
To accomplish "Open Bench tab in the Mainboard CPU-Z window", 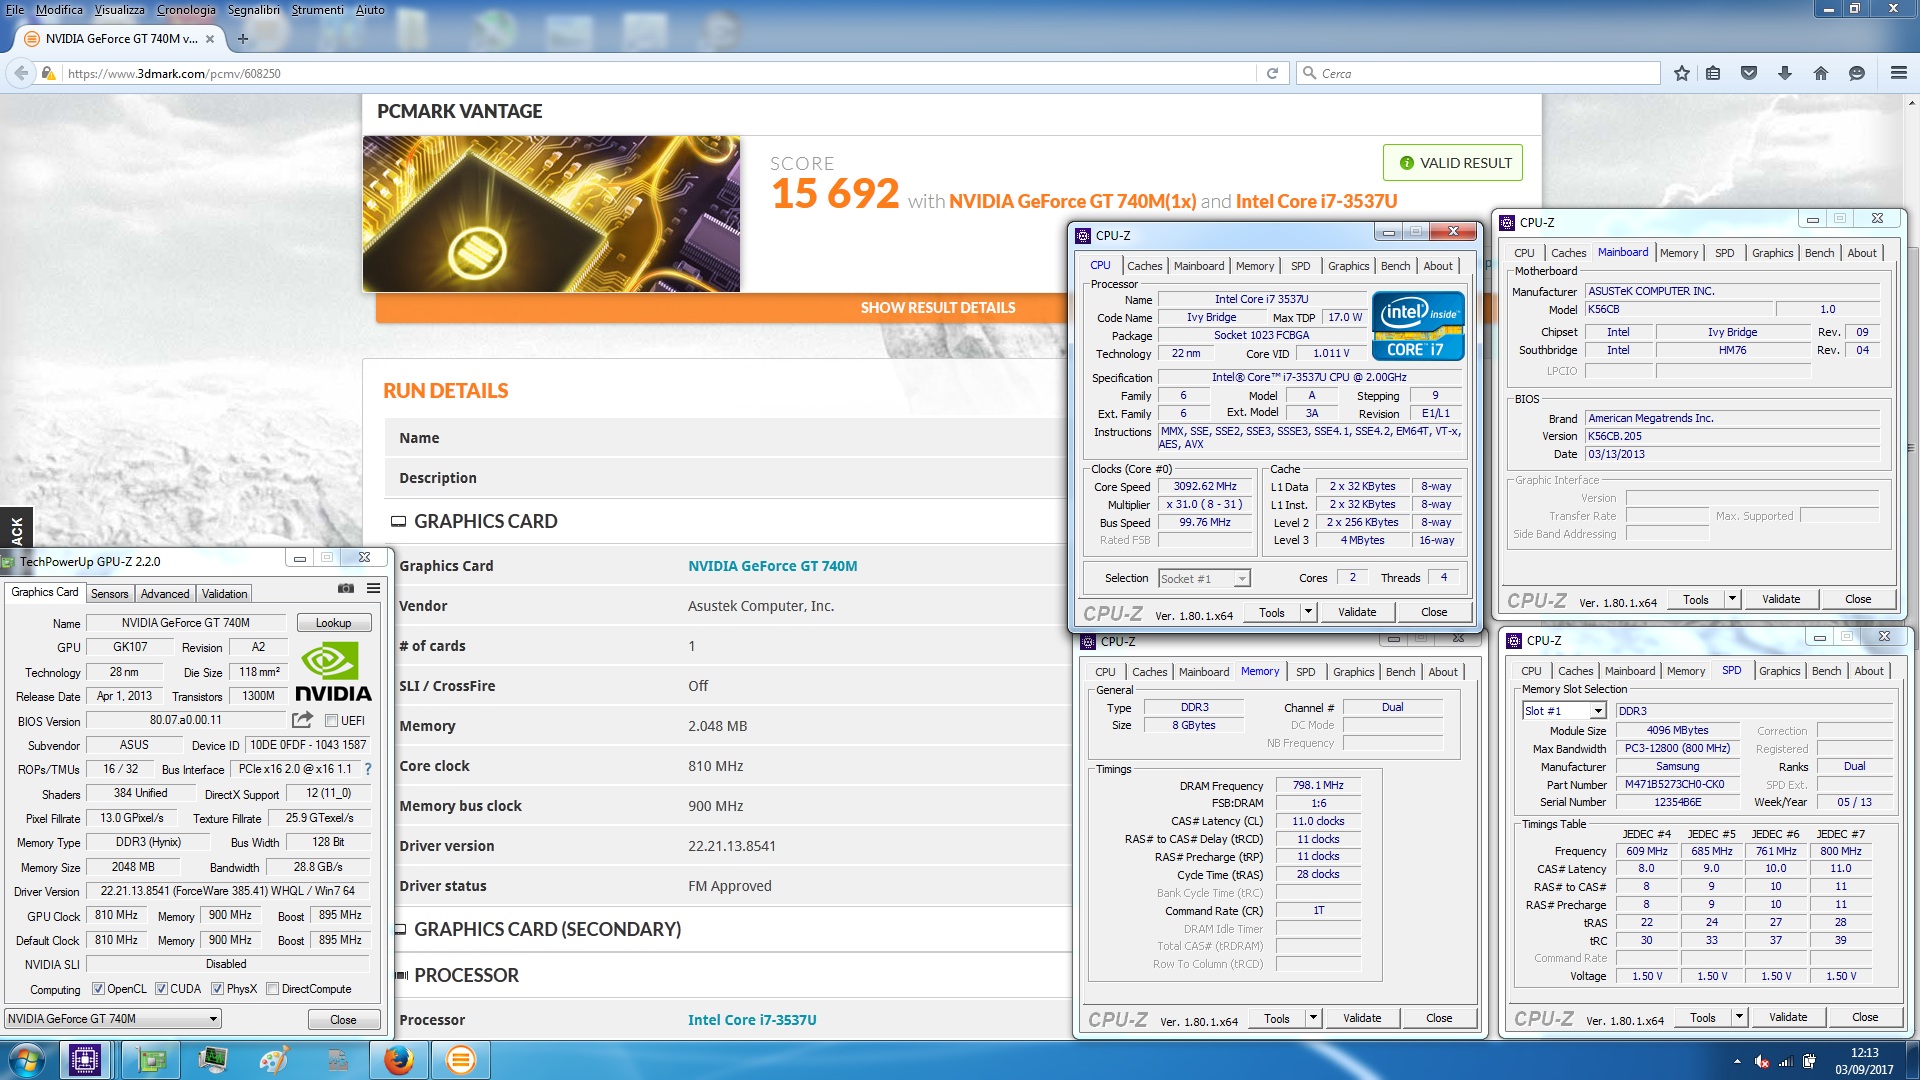I will (1819, 253).
